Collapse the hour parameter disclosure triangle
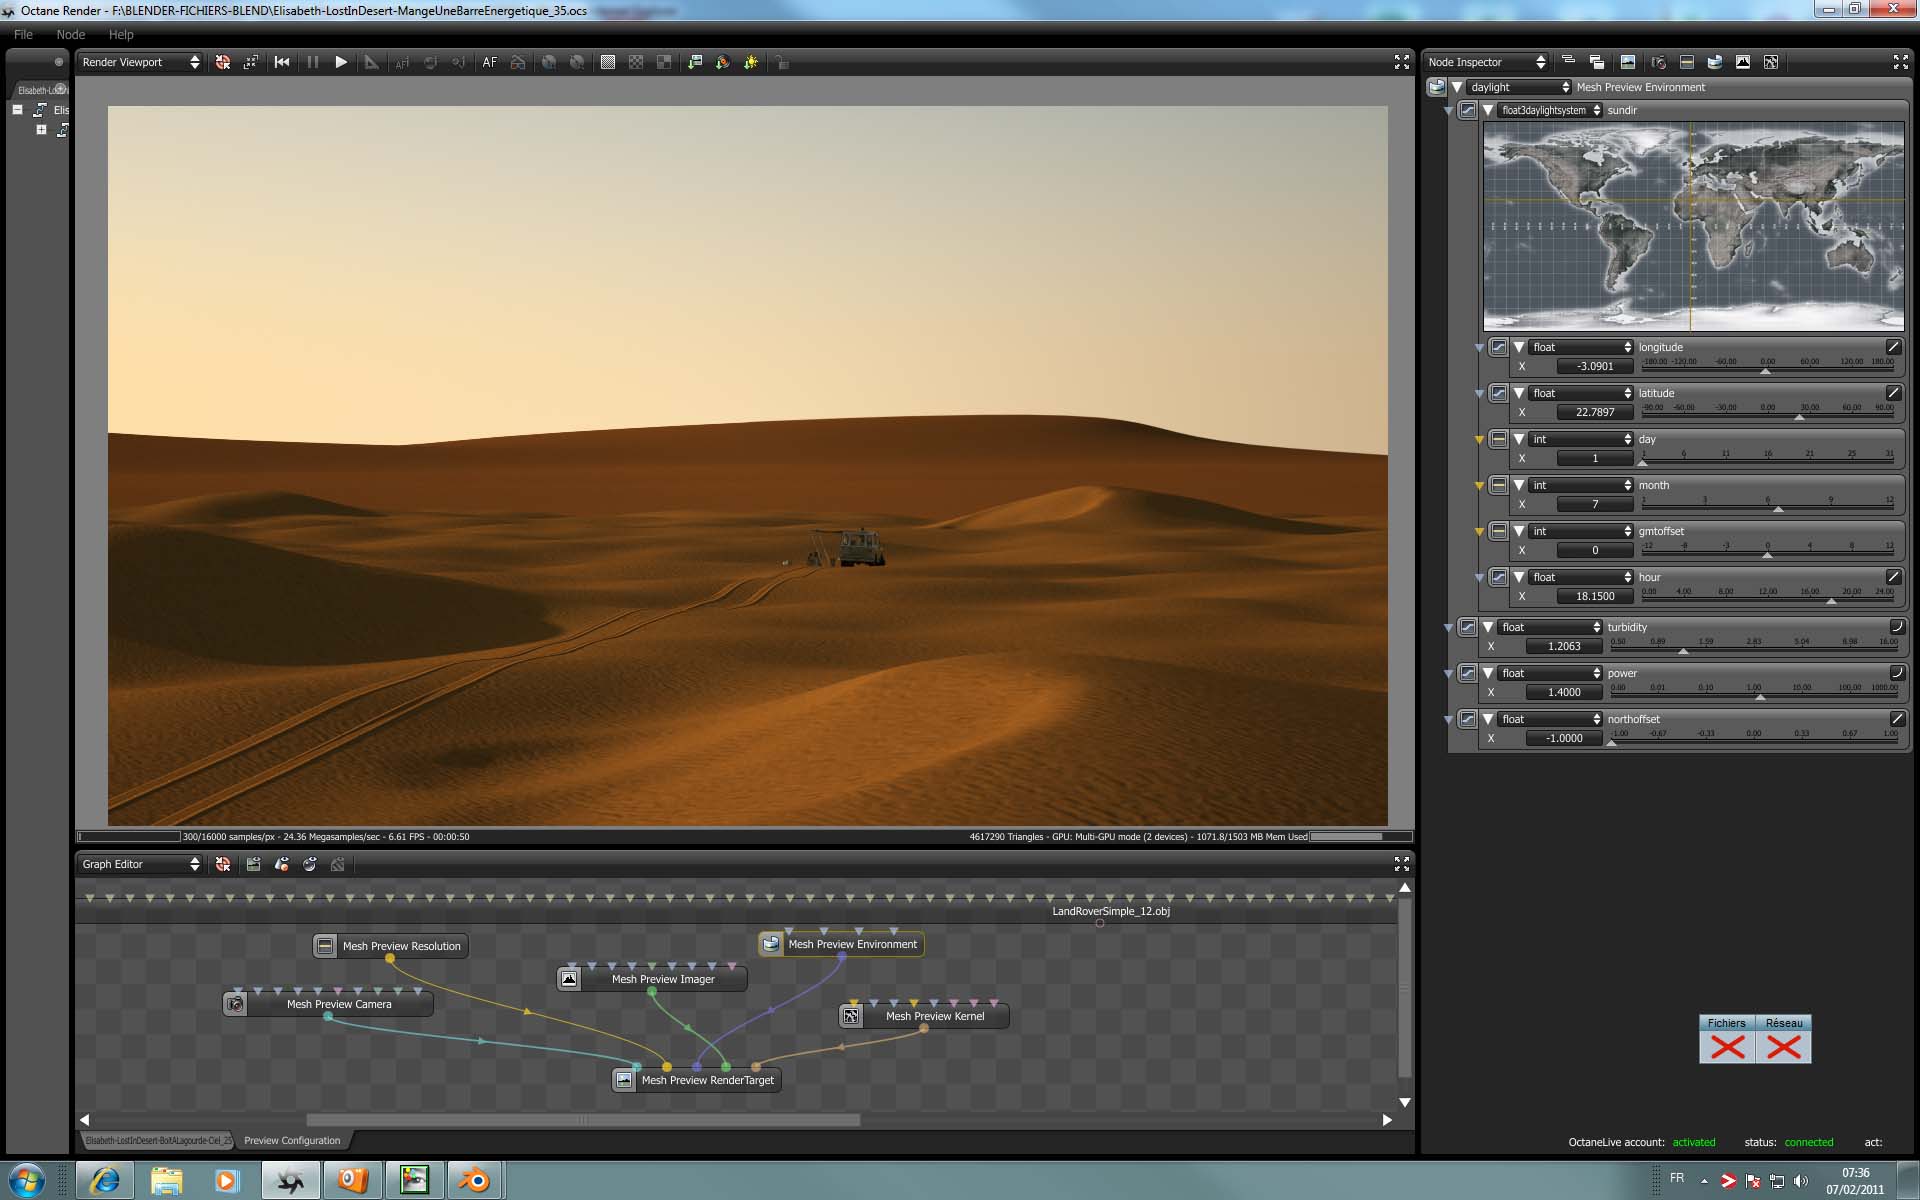Screen dimensions: 1920x1200 pyautogui.click(x=1519, y=577)
